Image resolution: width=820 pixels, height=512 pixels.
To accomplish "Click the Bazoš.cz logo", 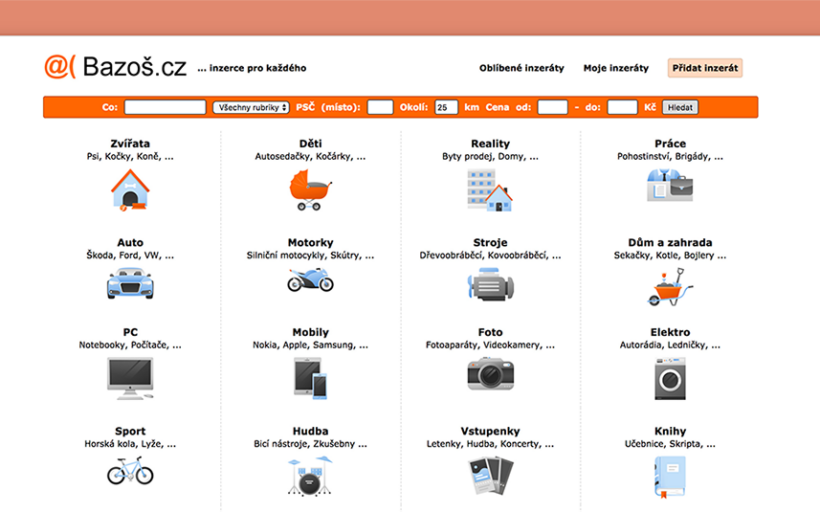I will coord(115,68).
